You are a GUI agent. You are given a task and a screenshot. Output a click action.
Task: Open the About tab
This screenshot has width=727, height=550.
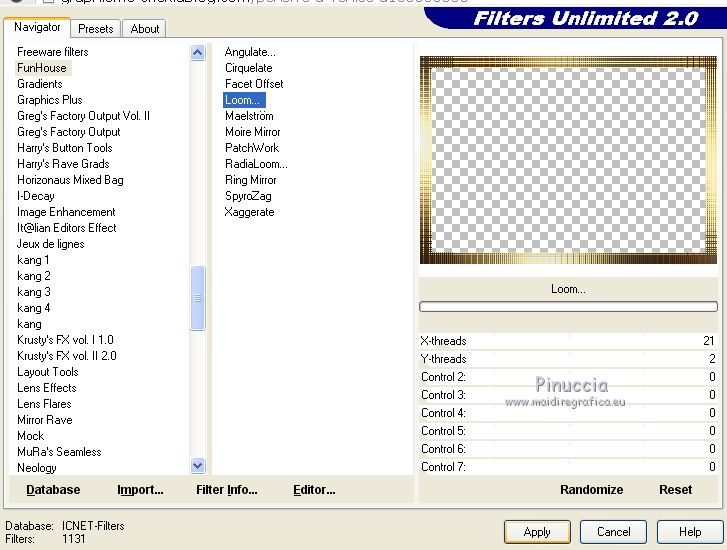click(145, 29)
